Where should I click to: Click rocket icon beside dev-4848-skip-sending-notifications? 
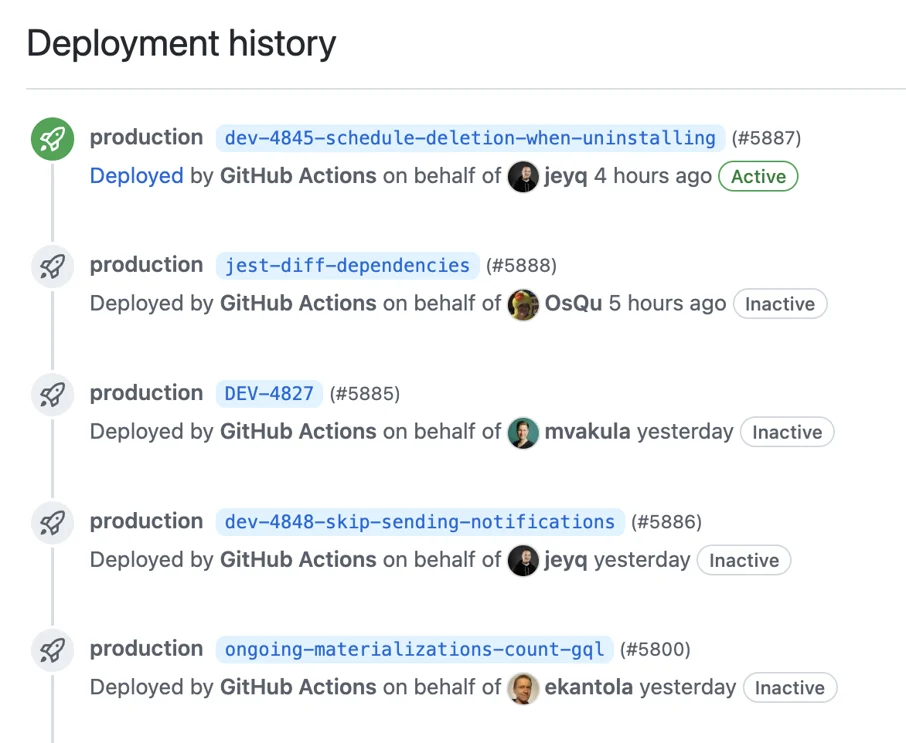tap(52, 522)
